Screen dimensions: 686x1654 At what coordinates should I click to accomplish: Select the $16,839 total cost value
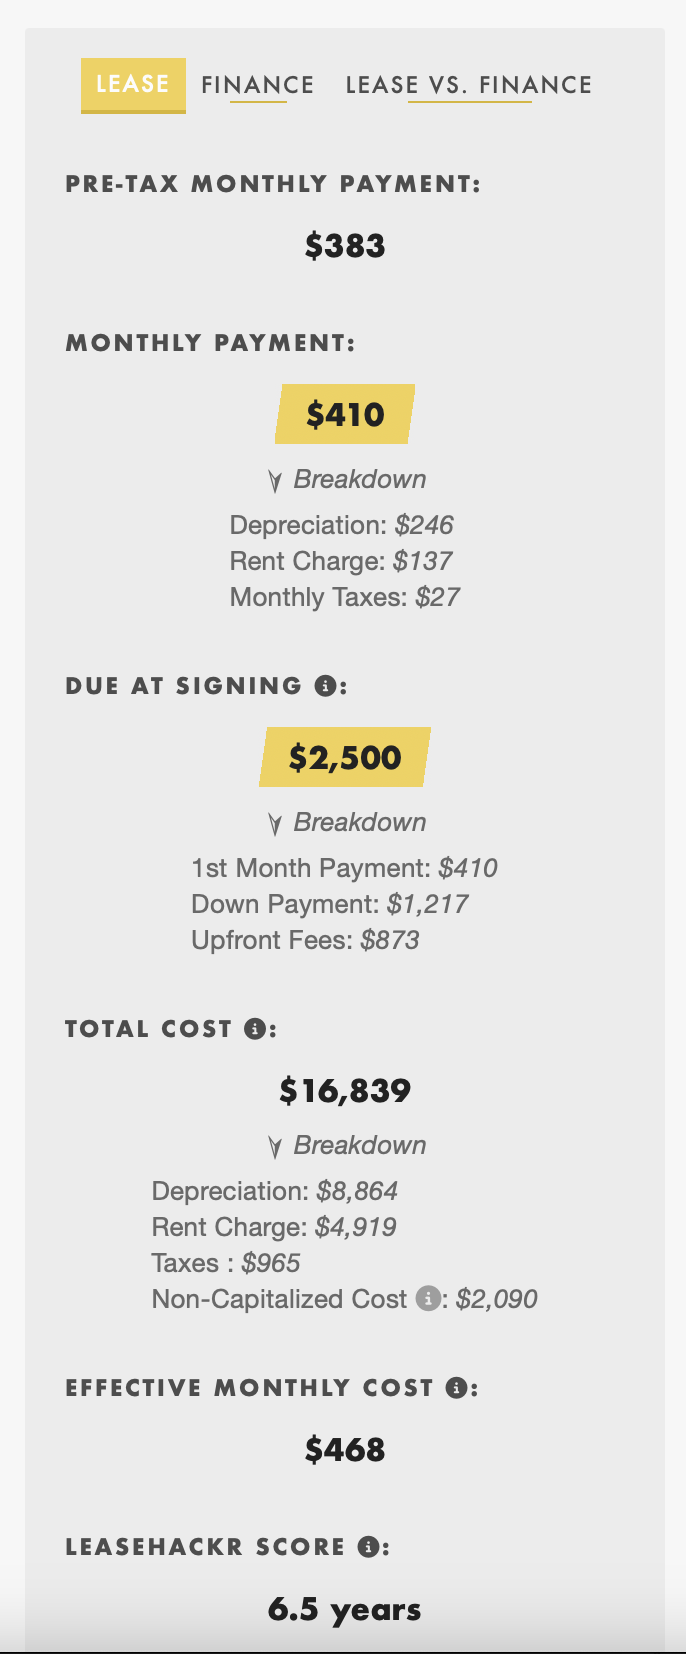tap(345, 1090)
